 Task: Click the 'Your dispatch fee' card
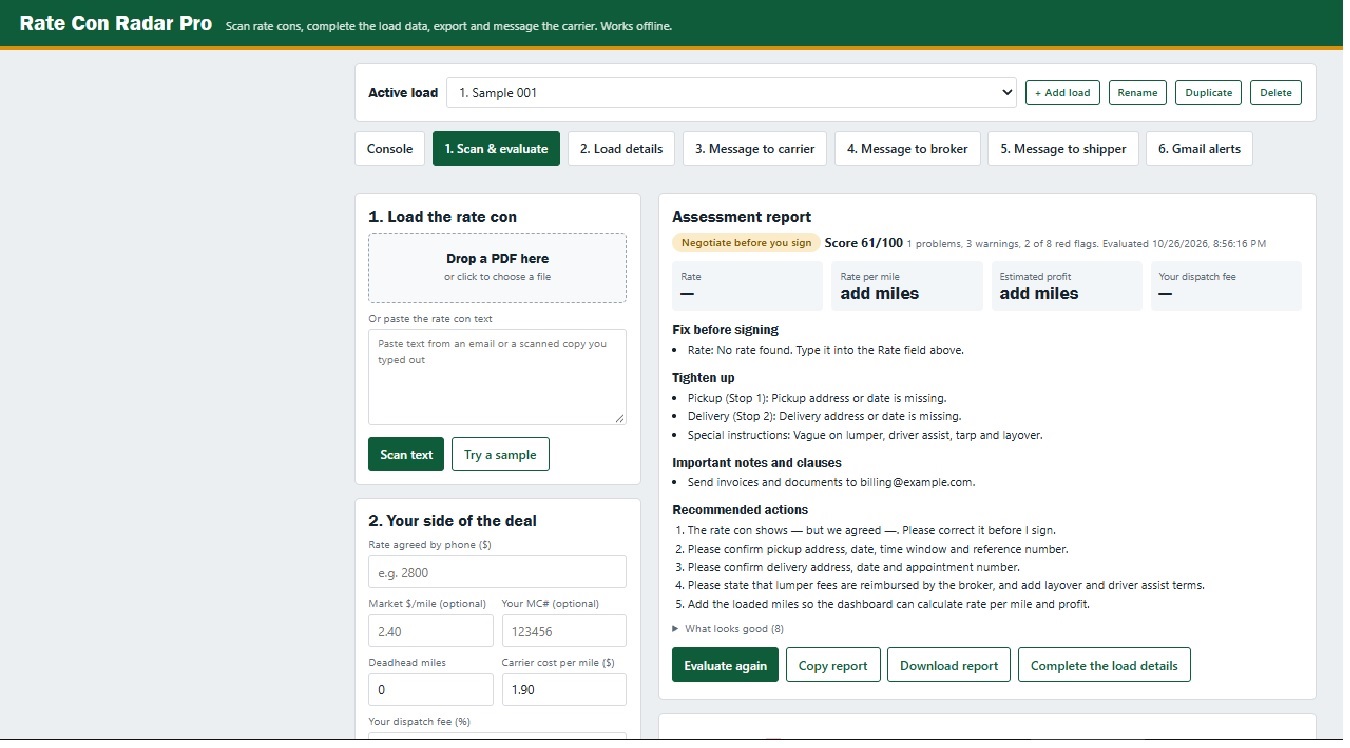pos(1226,286)
